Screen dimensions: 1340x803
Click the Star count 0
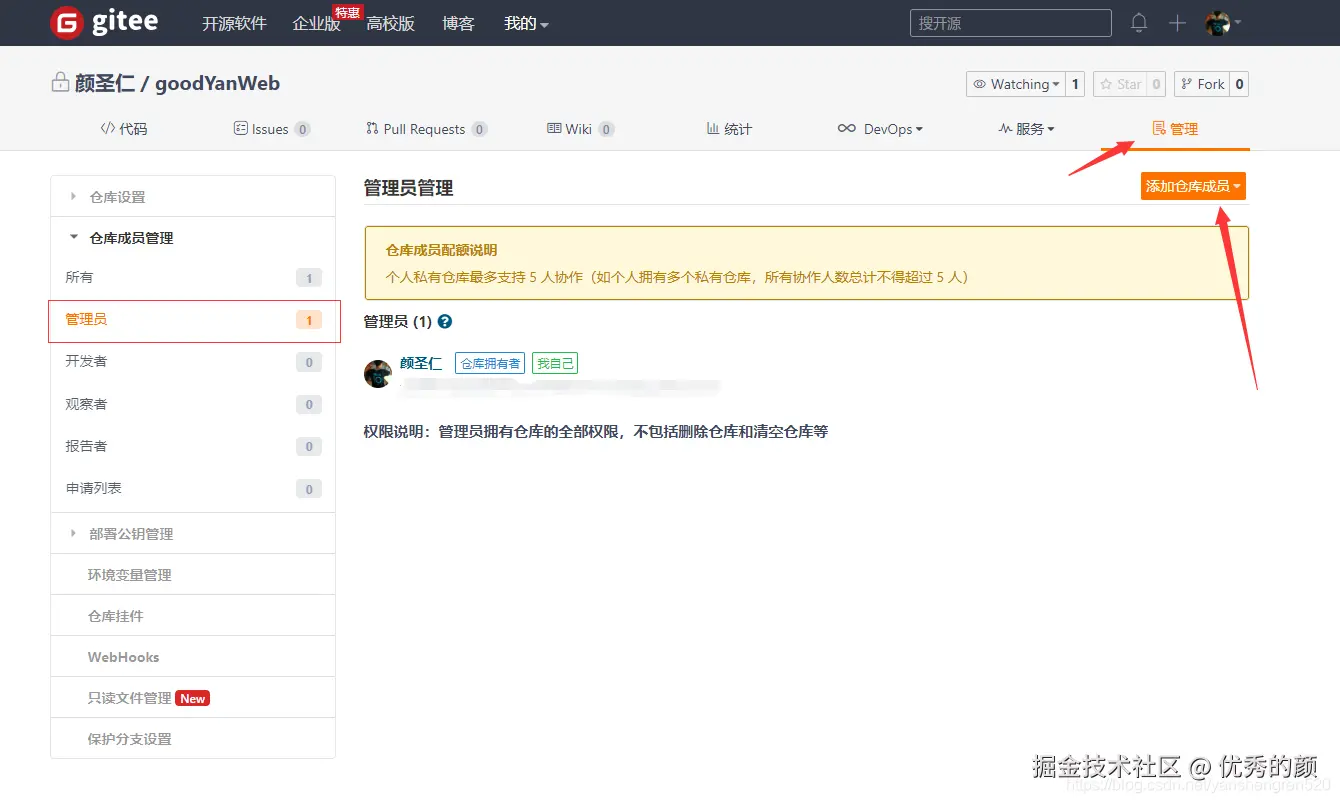pyautogui.click(x=1156, y=84)
